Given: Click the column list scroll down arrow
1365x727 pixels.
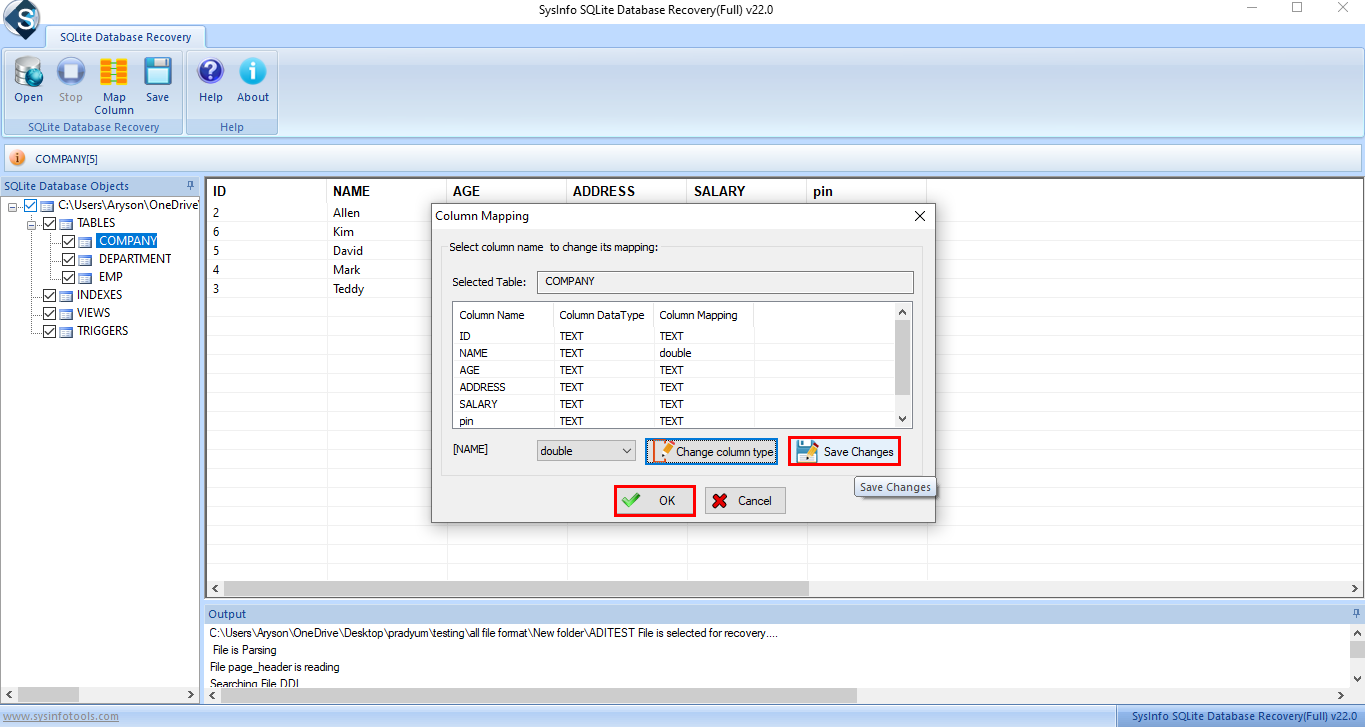Looking at the screenshot, I should click(903, 420).
